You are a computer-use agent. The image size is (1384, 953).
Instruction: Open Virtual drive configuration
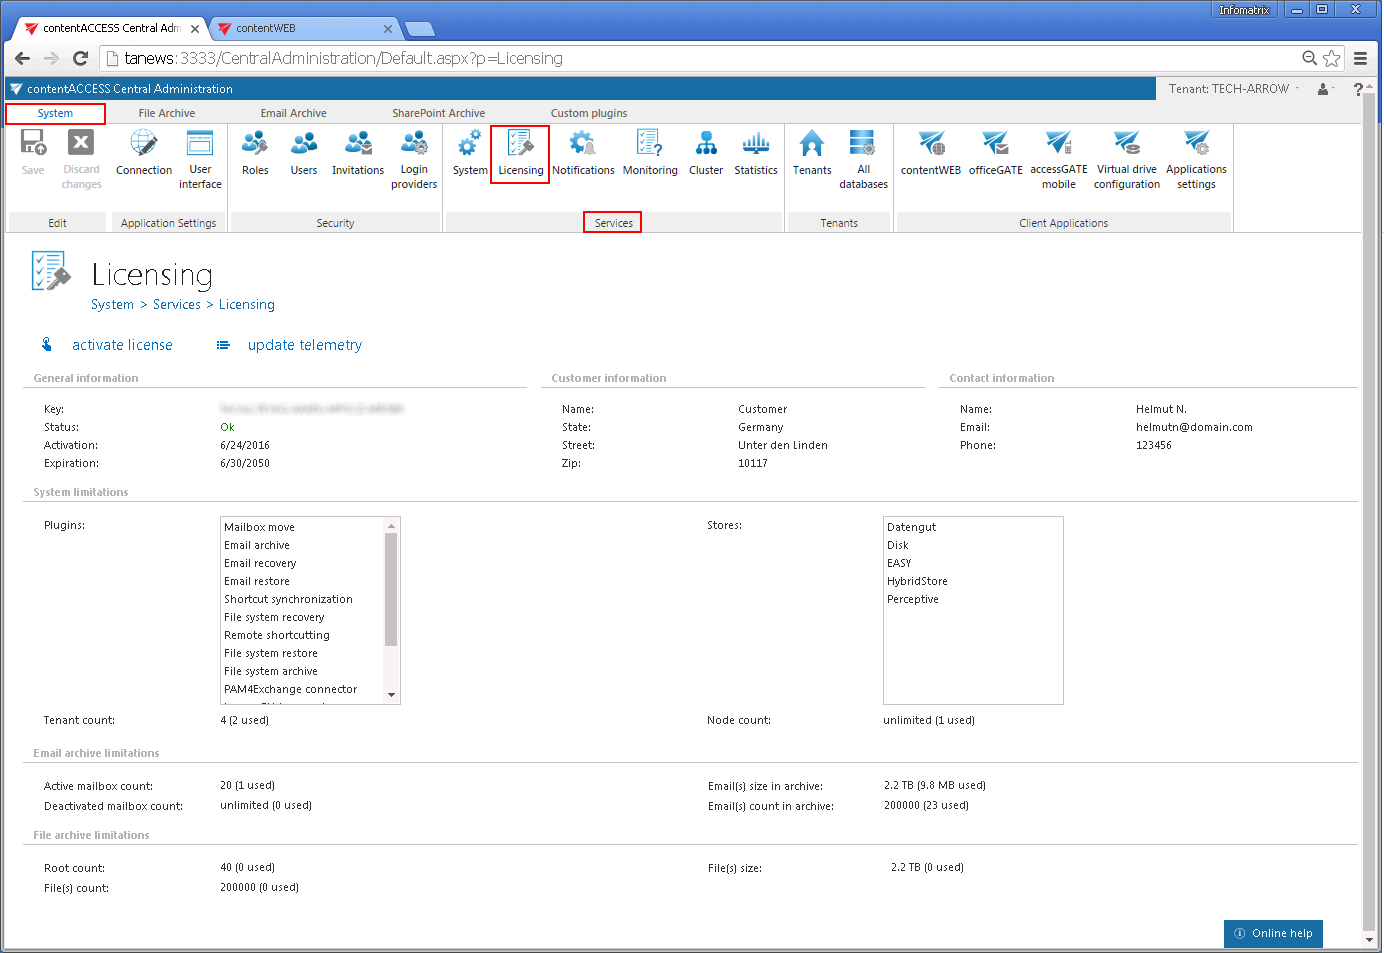pyautogui.click(x=1127, y=159)
